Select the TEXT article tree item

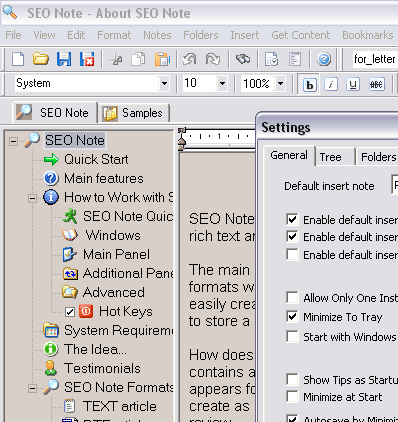pos(120,406)
